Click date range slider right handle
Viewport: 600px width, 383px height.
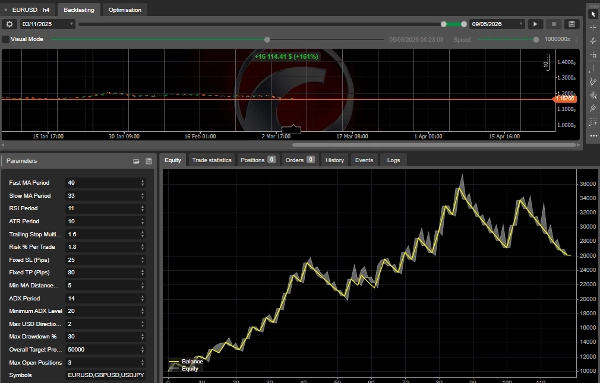pyautogui.click(x=464, y=24)
